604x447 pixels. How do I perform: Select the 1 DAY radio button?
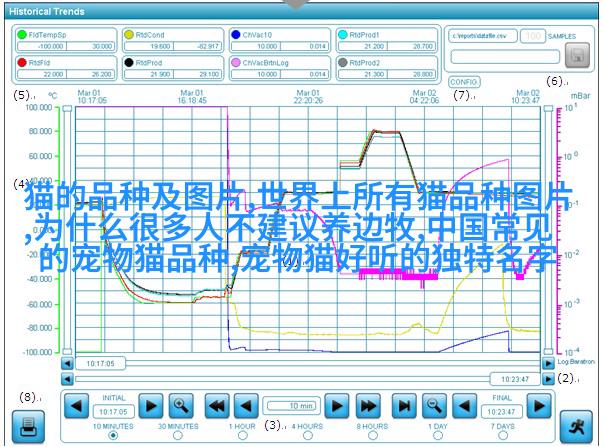438,435
